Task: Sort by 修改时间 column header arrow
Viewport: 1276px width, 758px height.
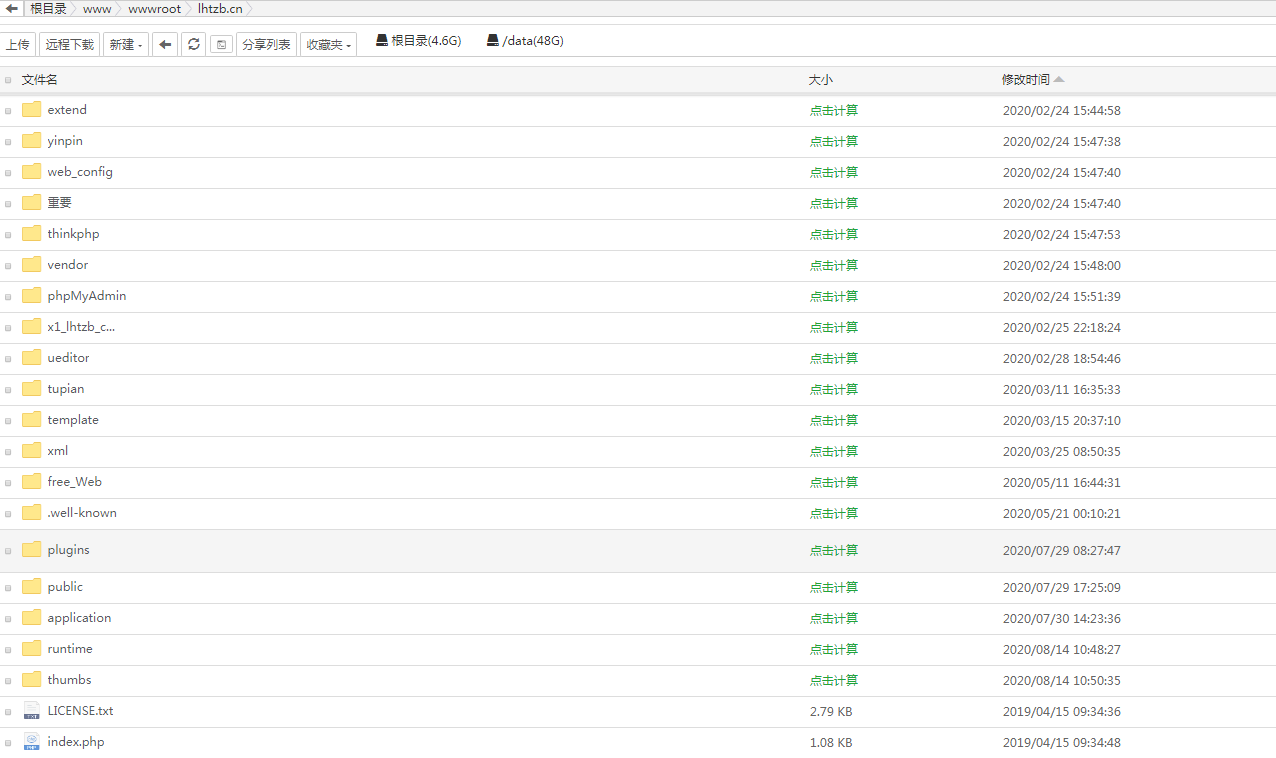Action: tap(1059, 80)
